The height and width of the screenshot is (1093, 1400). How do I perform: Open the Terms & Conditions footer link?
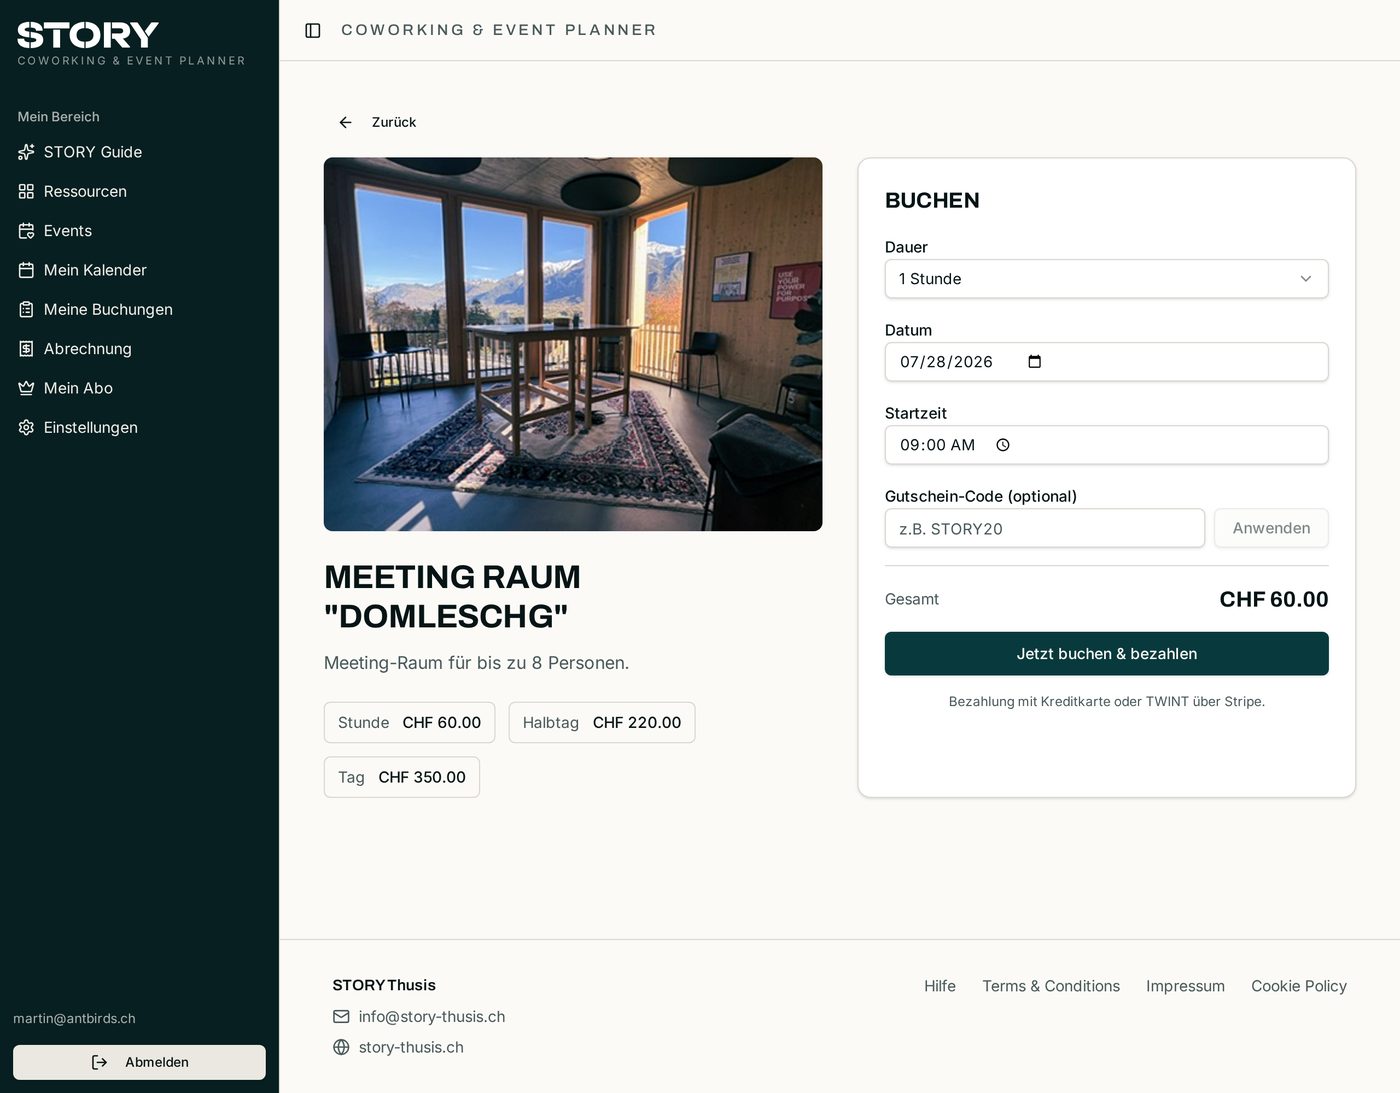[x=1051, y=986]
